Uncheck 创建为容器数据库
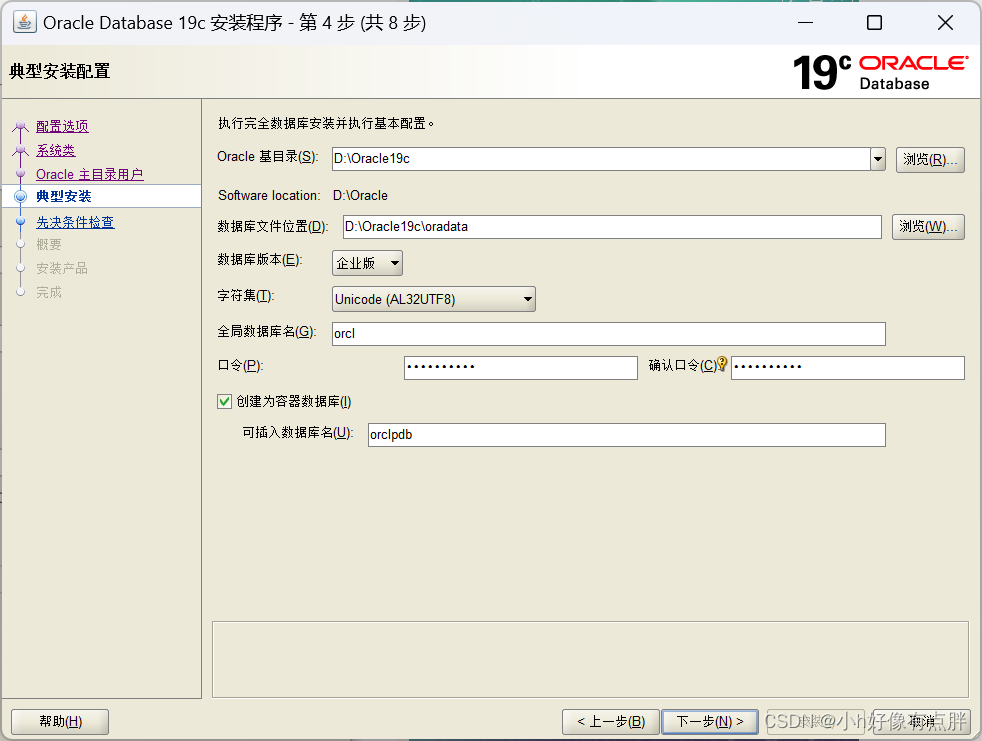This screenshot has height=741, width=982. [x=224, y=401]
